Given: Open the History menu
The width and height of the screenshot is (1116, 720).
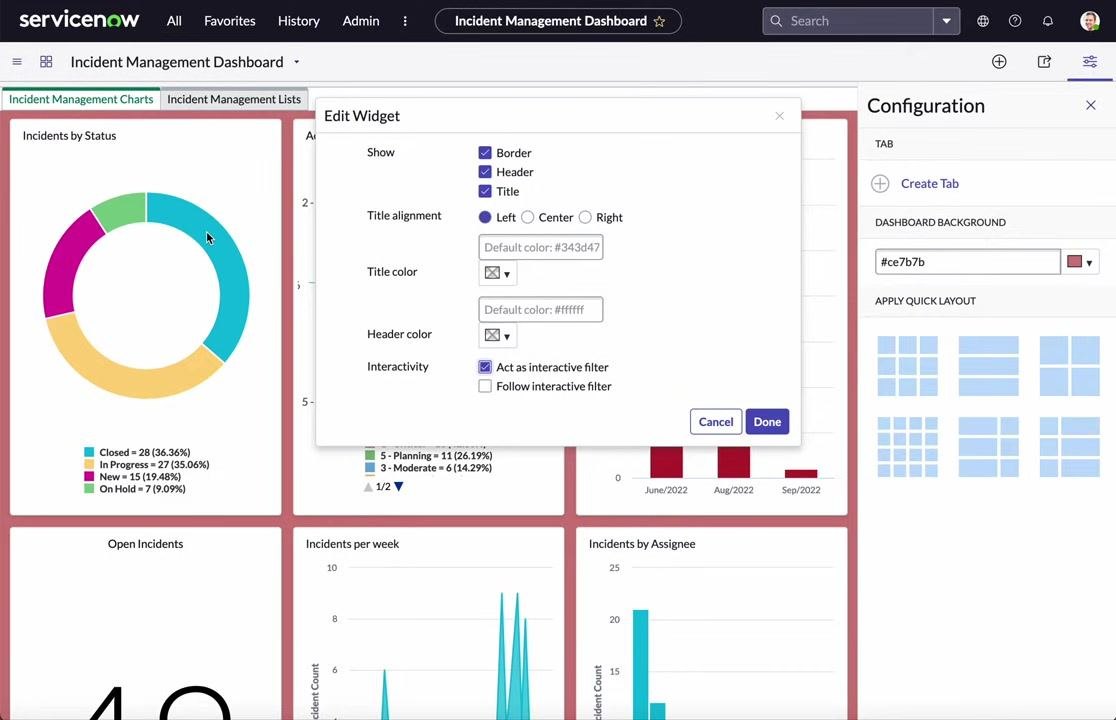Looking at the screenshot, I should point(299,21).
